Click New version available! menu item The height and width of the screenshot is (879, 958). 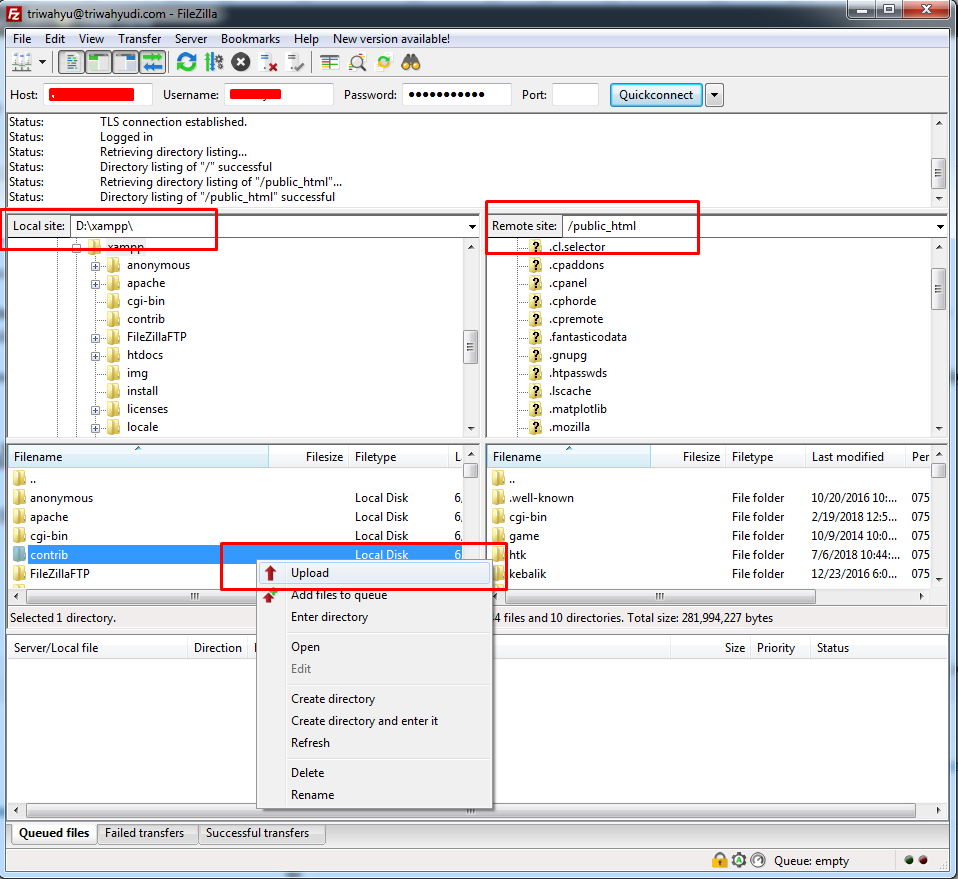391,38
